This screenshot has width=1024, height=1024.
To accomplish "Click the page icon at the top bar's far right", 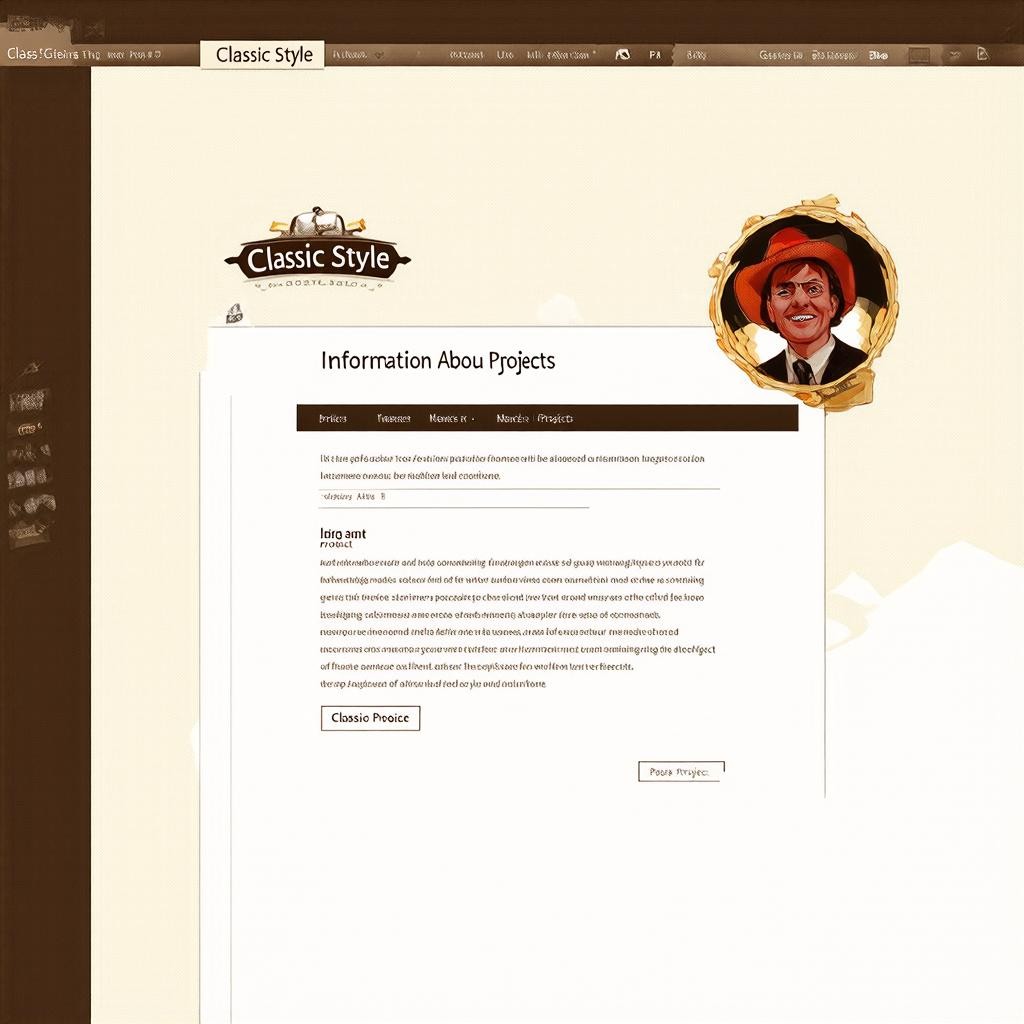I will tap(983, 55).
